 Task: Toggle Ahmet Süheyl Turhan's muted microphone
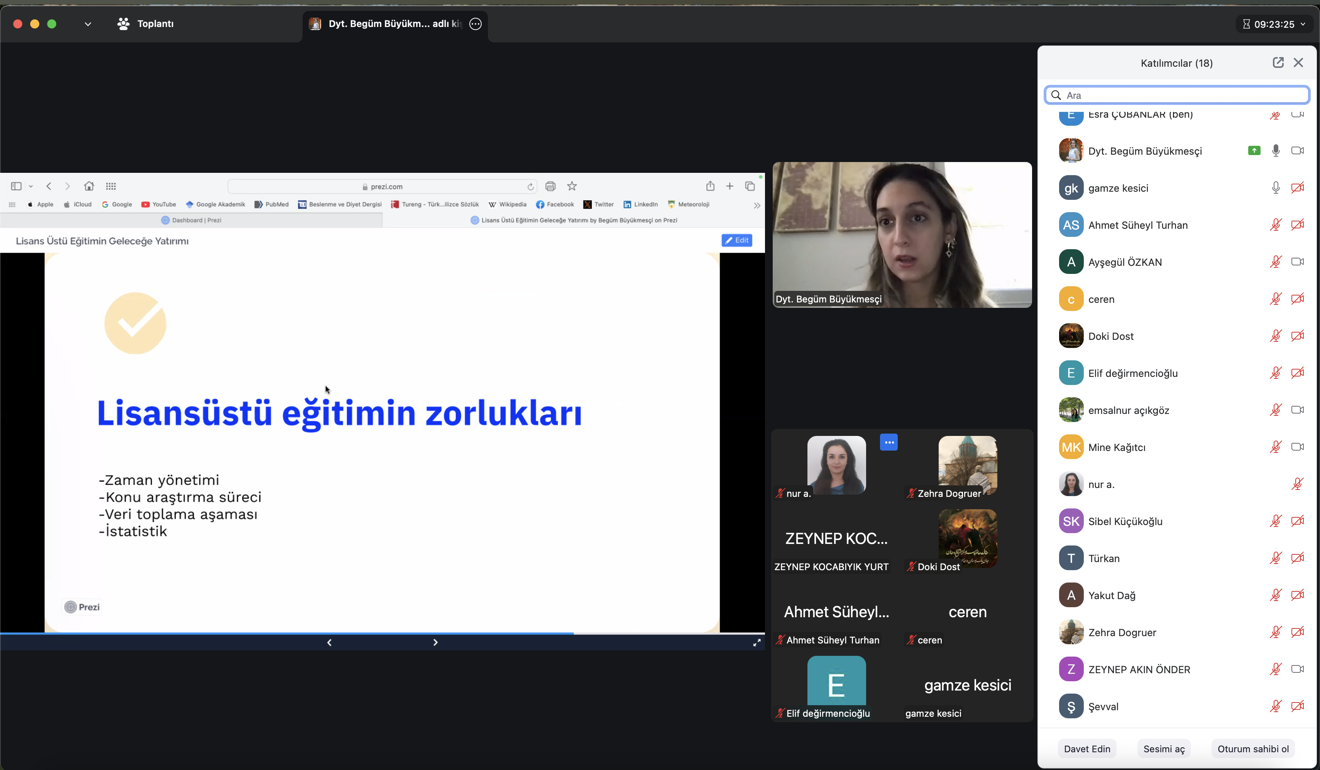[x=1276, y=225]
